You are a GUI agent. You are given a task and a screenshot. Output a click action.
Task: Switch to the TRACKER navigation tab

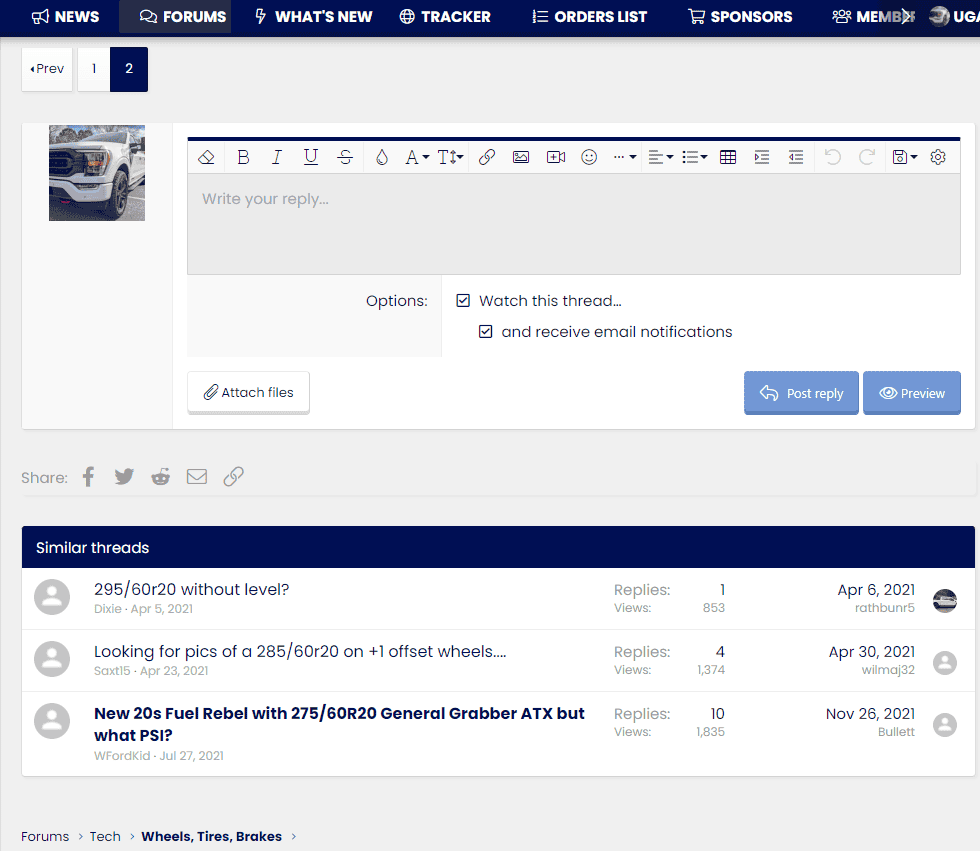[444, 16]
